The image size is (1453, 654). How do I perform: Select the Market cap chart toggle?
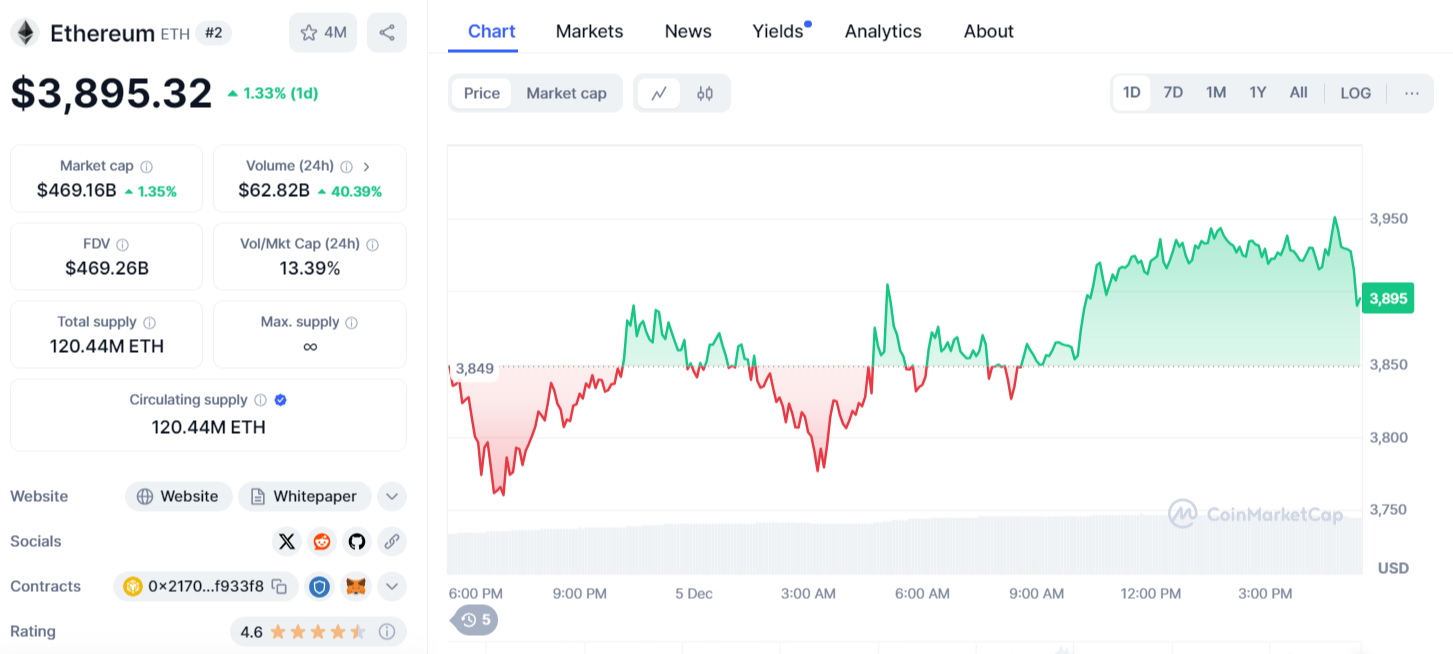[x=566, y=93]
